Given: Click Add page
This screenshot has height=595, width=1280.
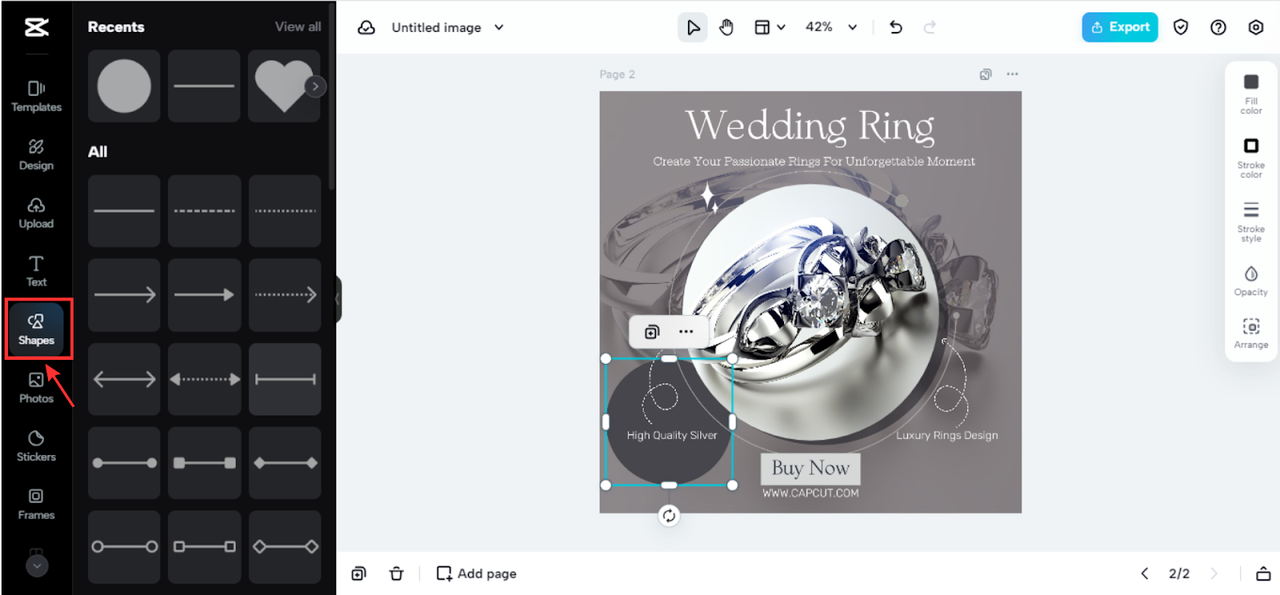Looking at the screenshot, I should coord(477,574).
